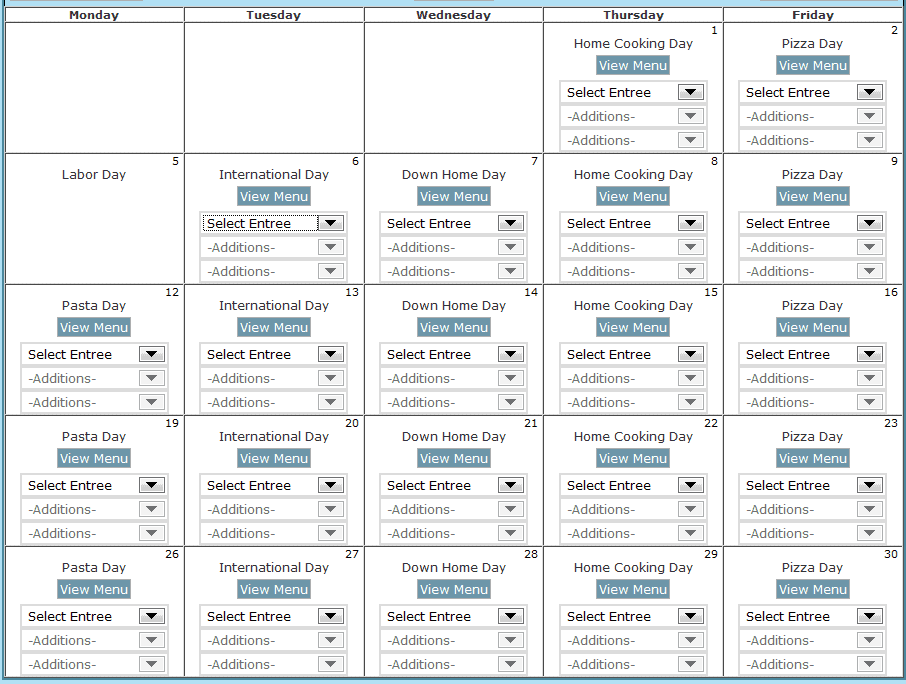
Task: Show the menu for Down Home Day 14th
Action: pos(453,327)
